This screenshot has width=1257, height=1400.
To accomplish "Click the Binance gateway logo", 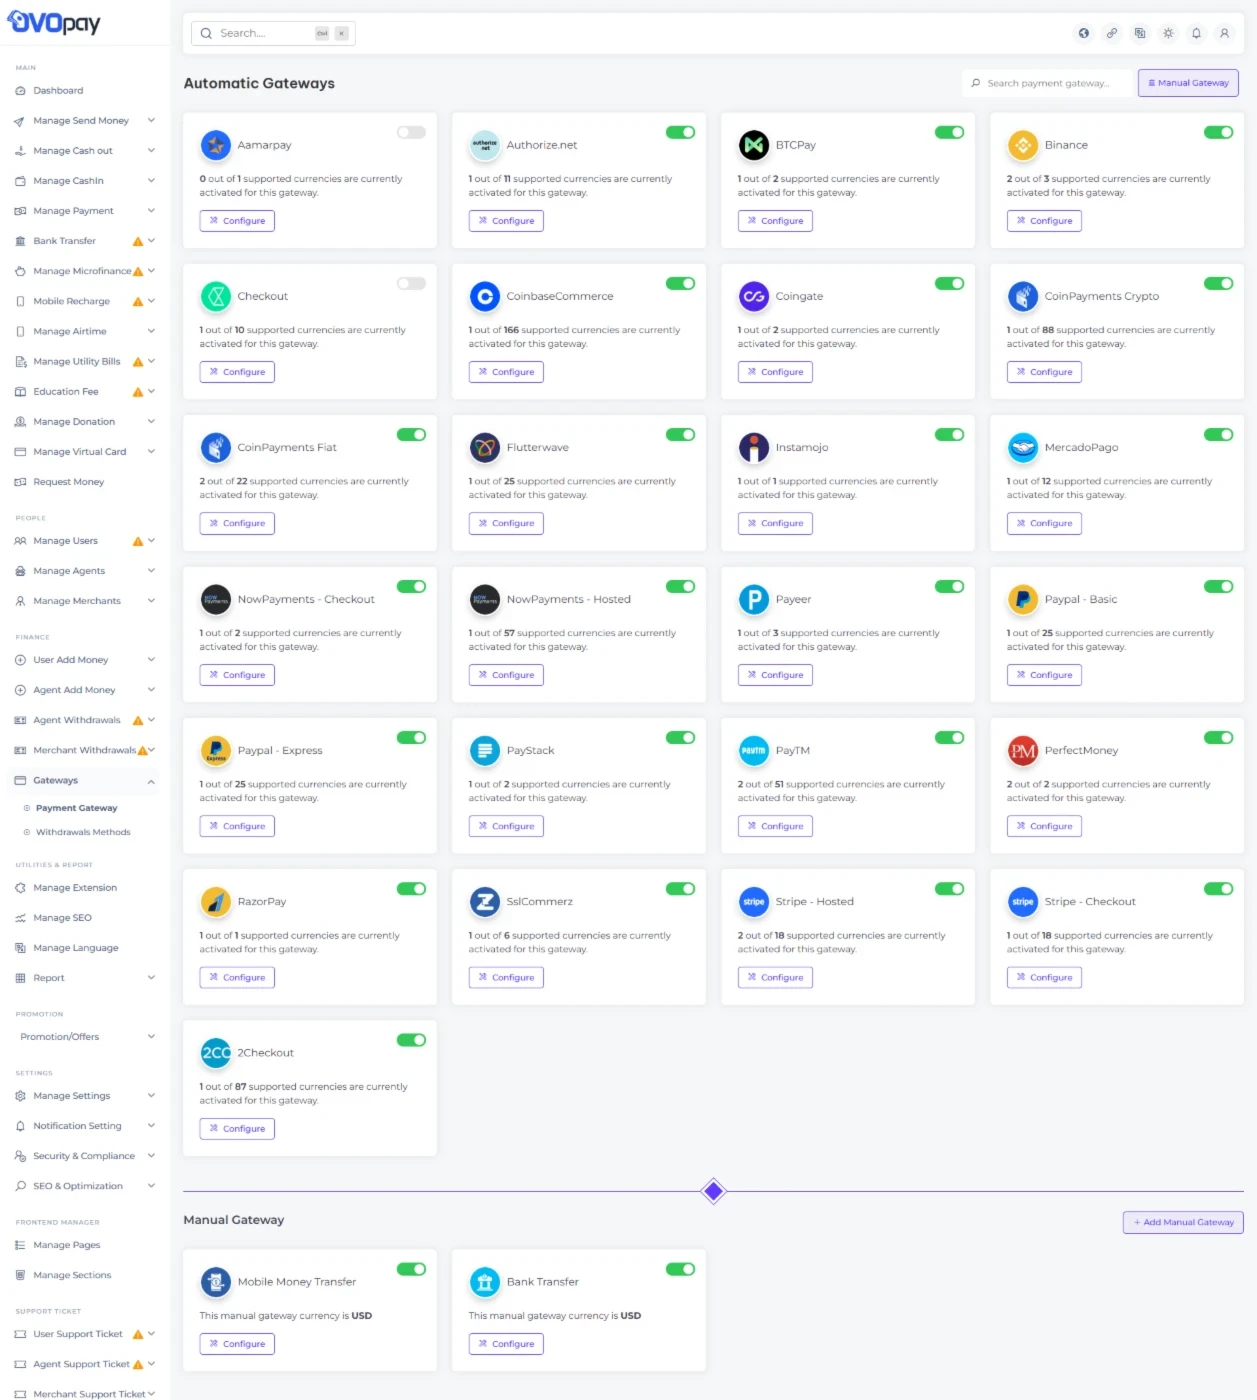I will [x=1022, y=145].
